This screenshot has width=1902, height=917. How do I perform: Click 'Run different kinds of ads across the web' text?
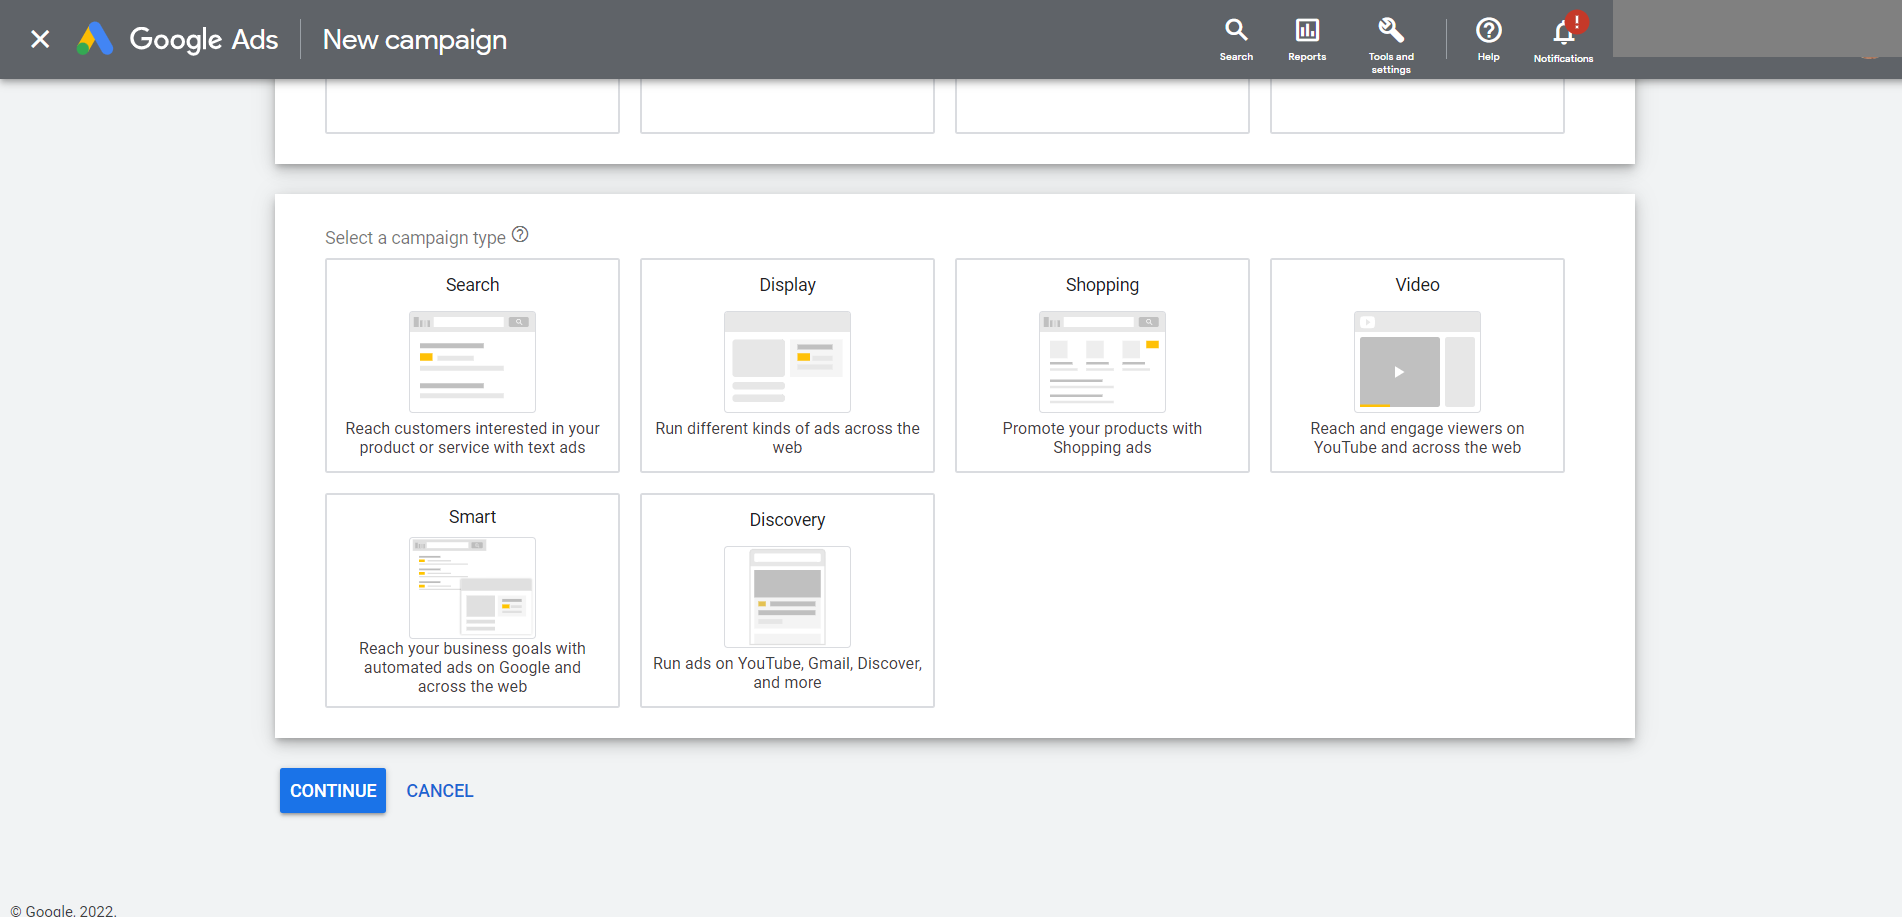[787, 438]
